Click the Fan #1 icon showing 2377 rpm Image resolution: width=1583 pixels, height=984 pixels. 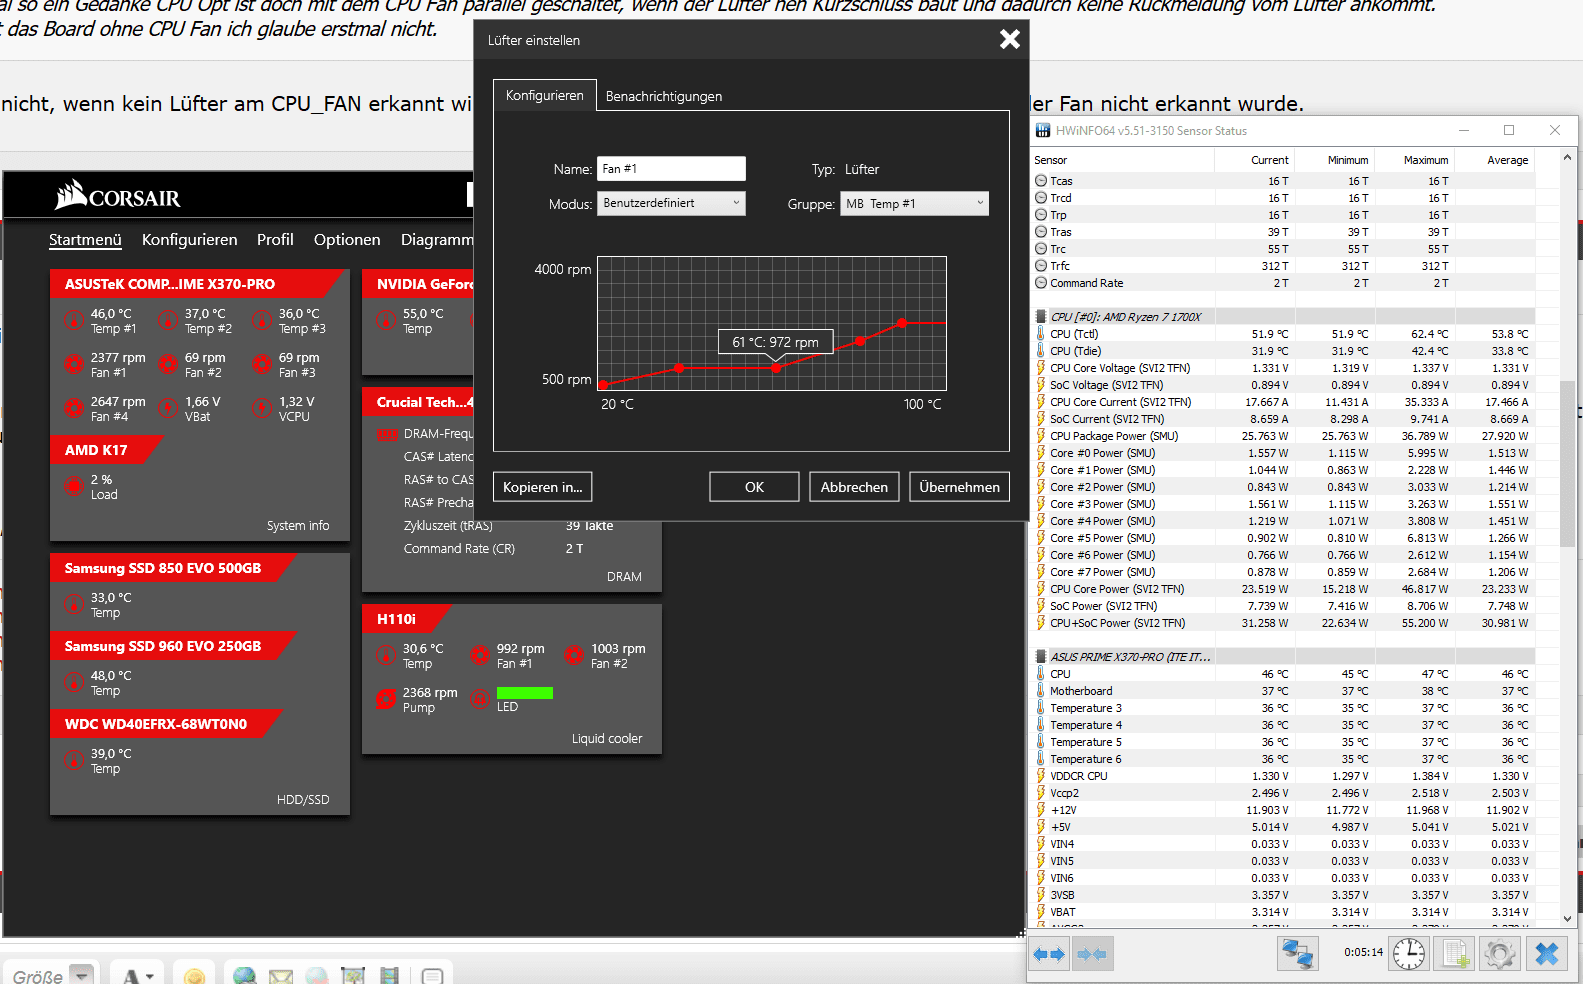tap(73, 364)
